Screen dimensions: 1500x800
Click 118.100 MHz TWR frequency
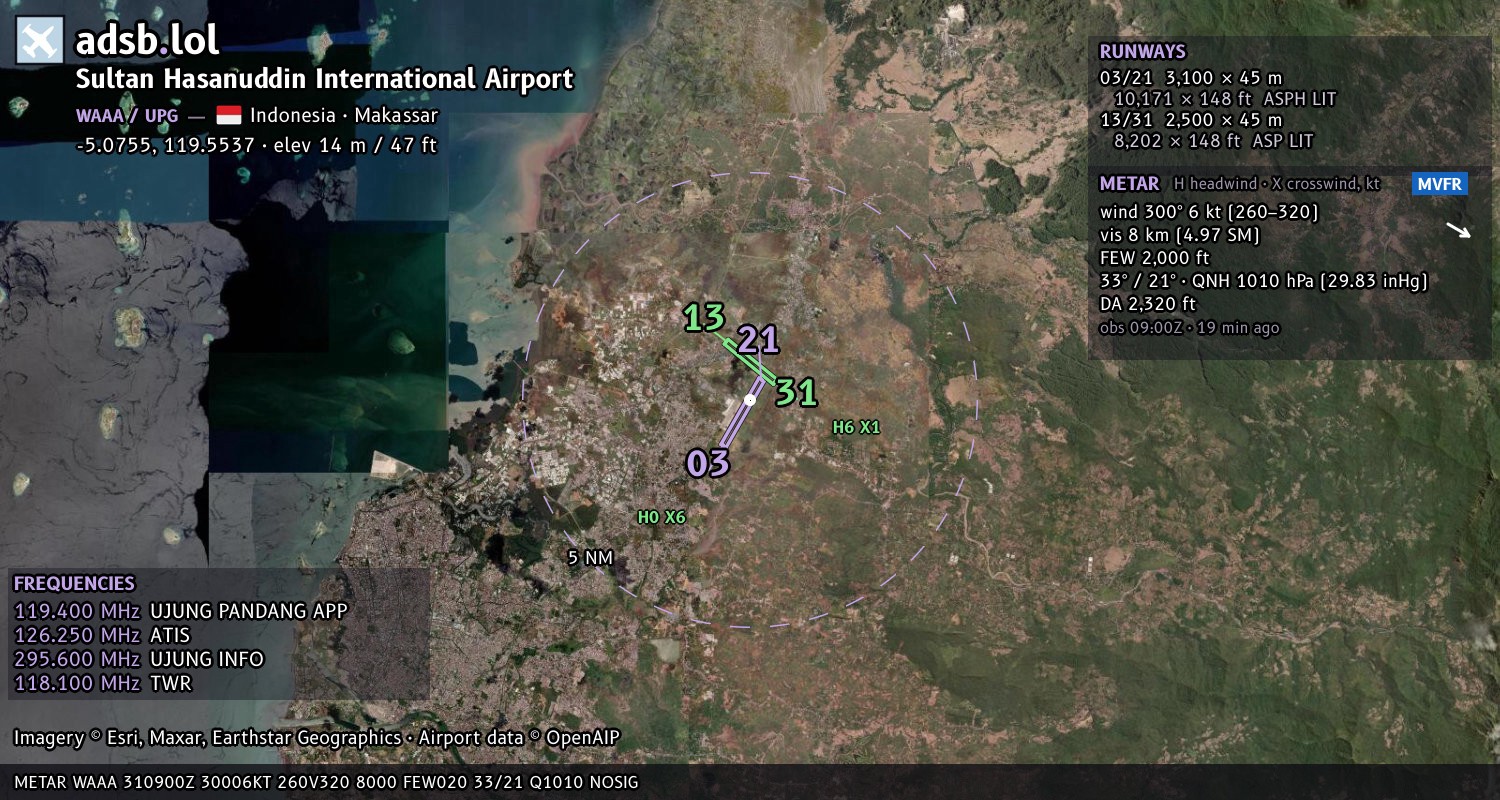pos(102,683)
